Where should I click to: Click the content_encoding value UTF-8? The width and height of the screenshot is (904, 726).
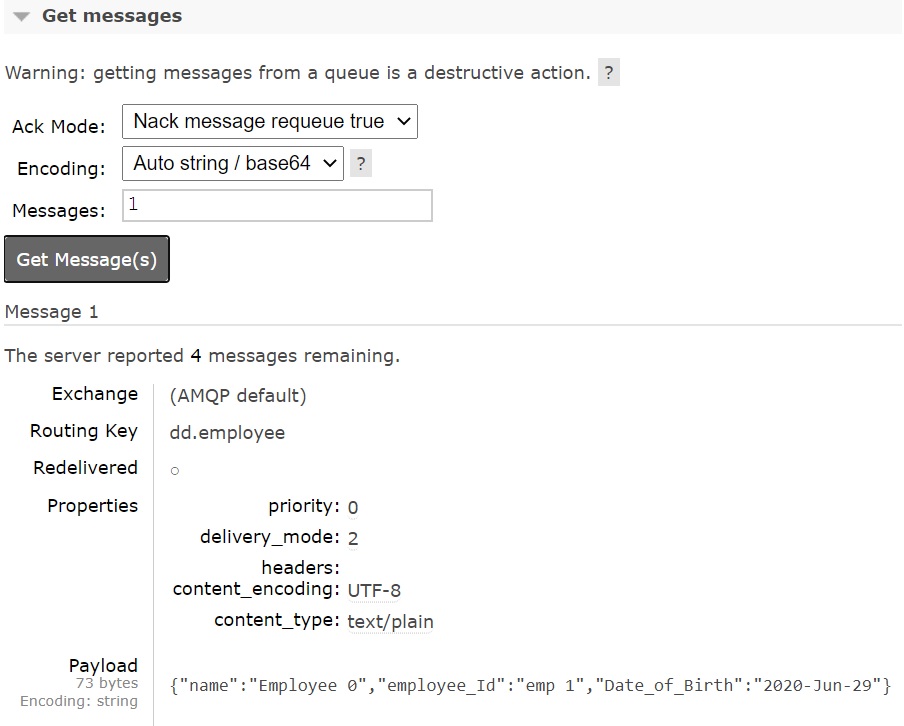[374, 590]
